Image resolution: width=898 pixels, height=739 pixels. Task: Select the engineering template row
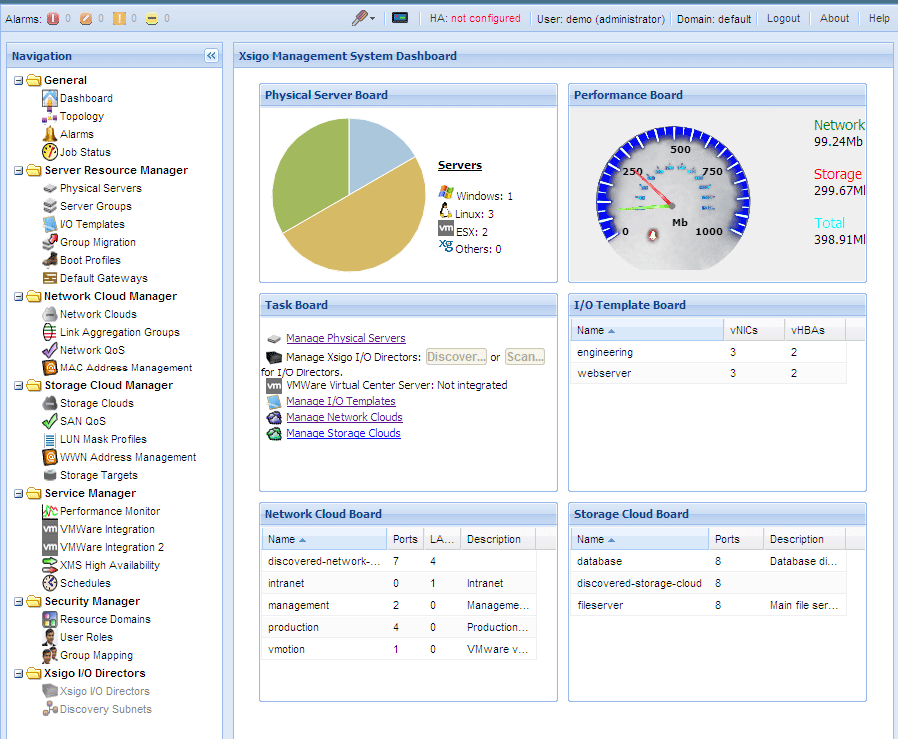pos(708,352)
